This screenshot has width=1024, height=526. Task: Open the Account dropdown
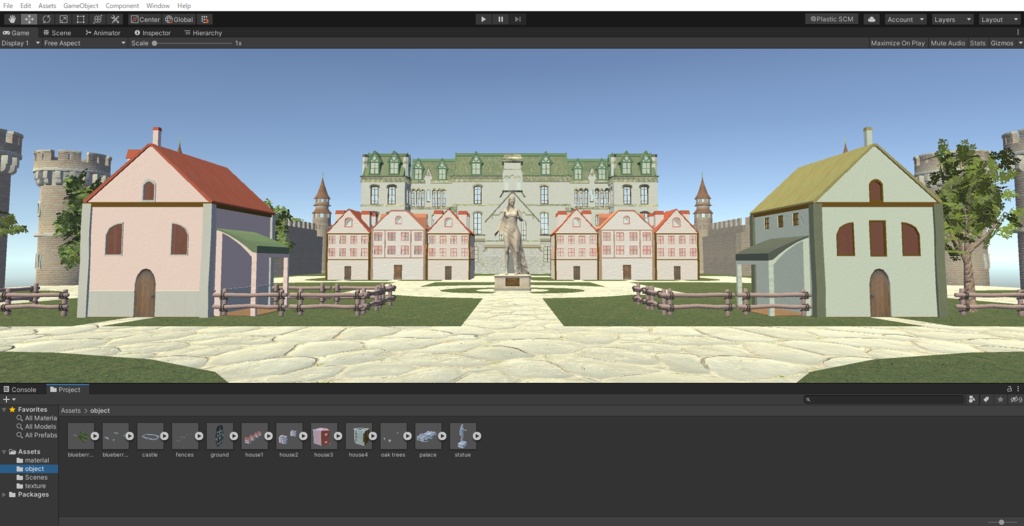[x=905, y=20]
